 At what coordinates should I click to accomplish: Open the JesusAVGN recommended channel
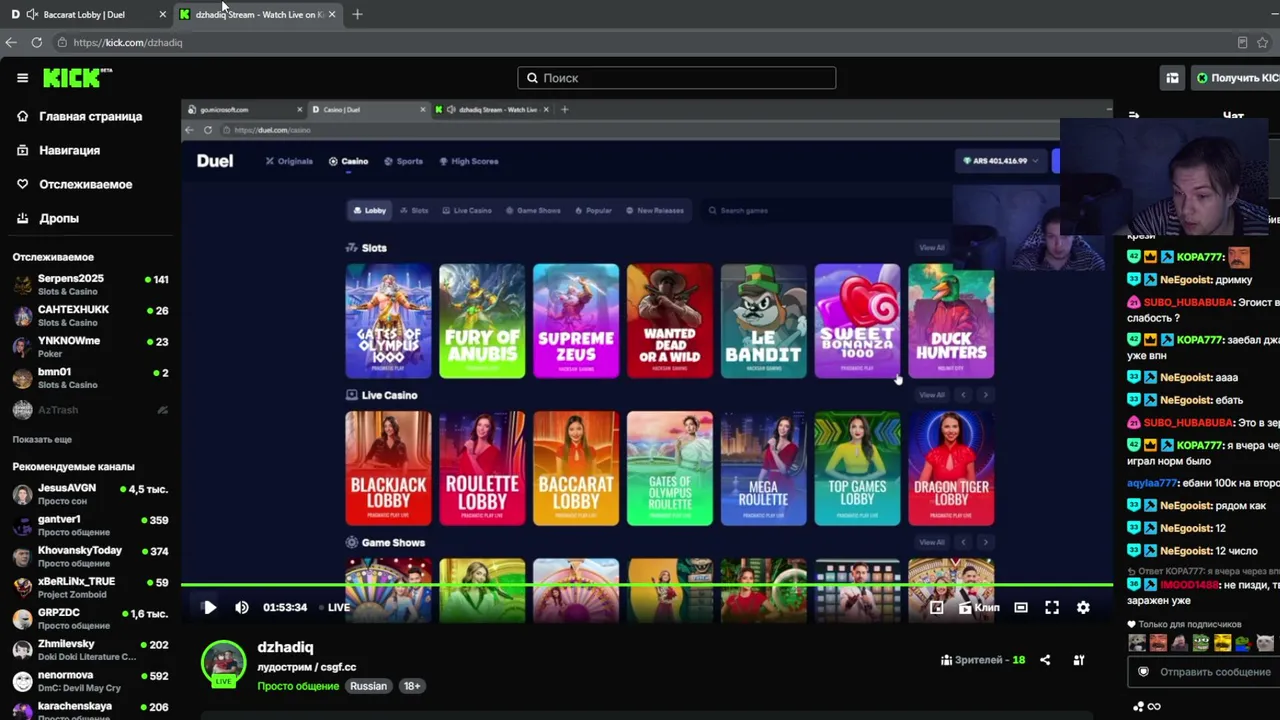(x=90, y=494)
